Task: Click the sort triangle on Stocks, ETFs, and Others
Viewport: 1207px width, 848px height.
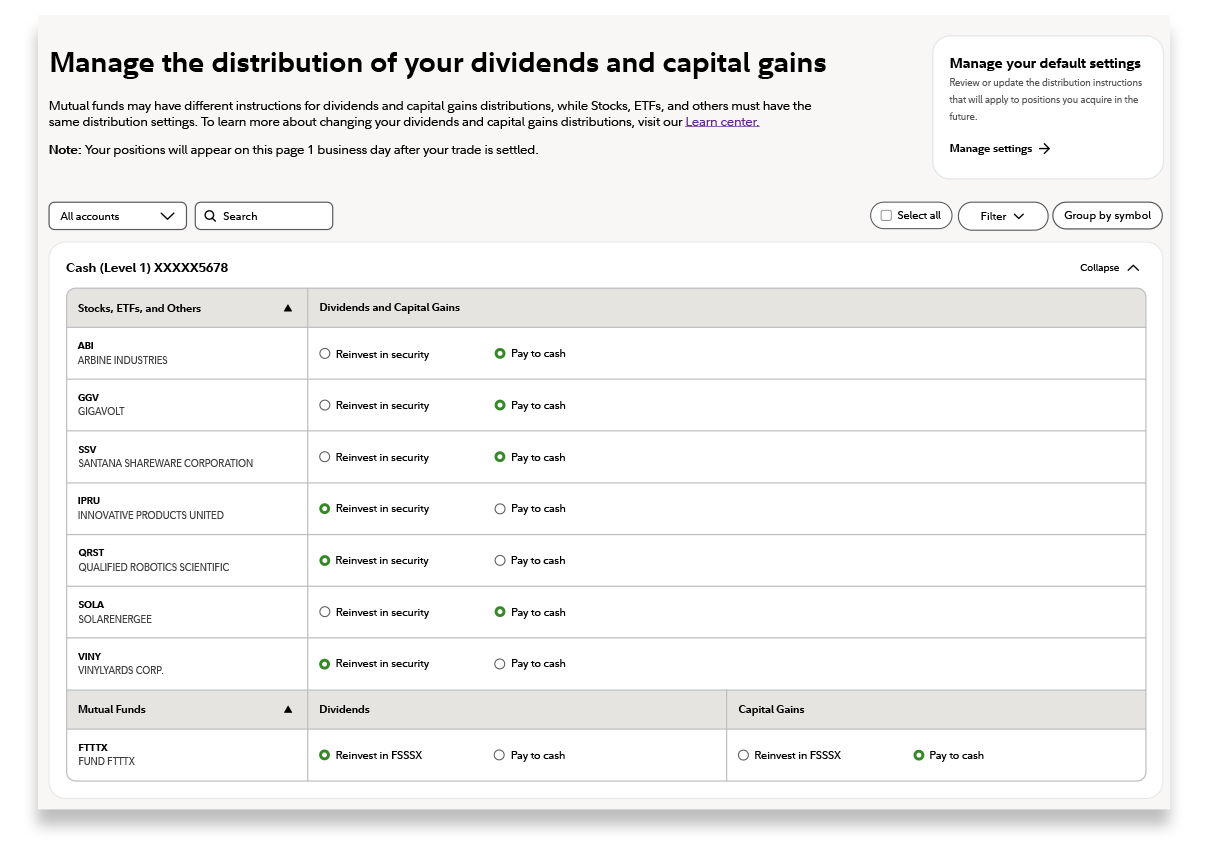Action: click(x=288, y=308)
